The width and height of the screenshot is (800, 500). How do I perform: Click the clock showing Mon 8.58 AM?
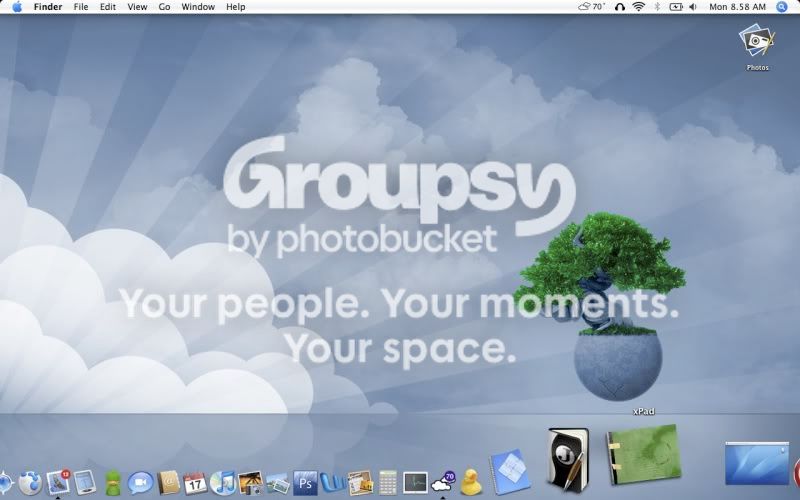[x=737, y=7]
